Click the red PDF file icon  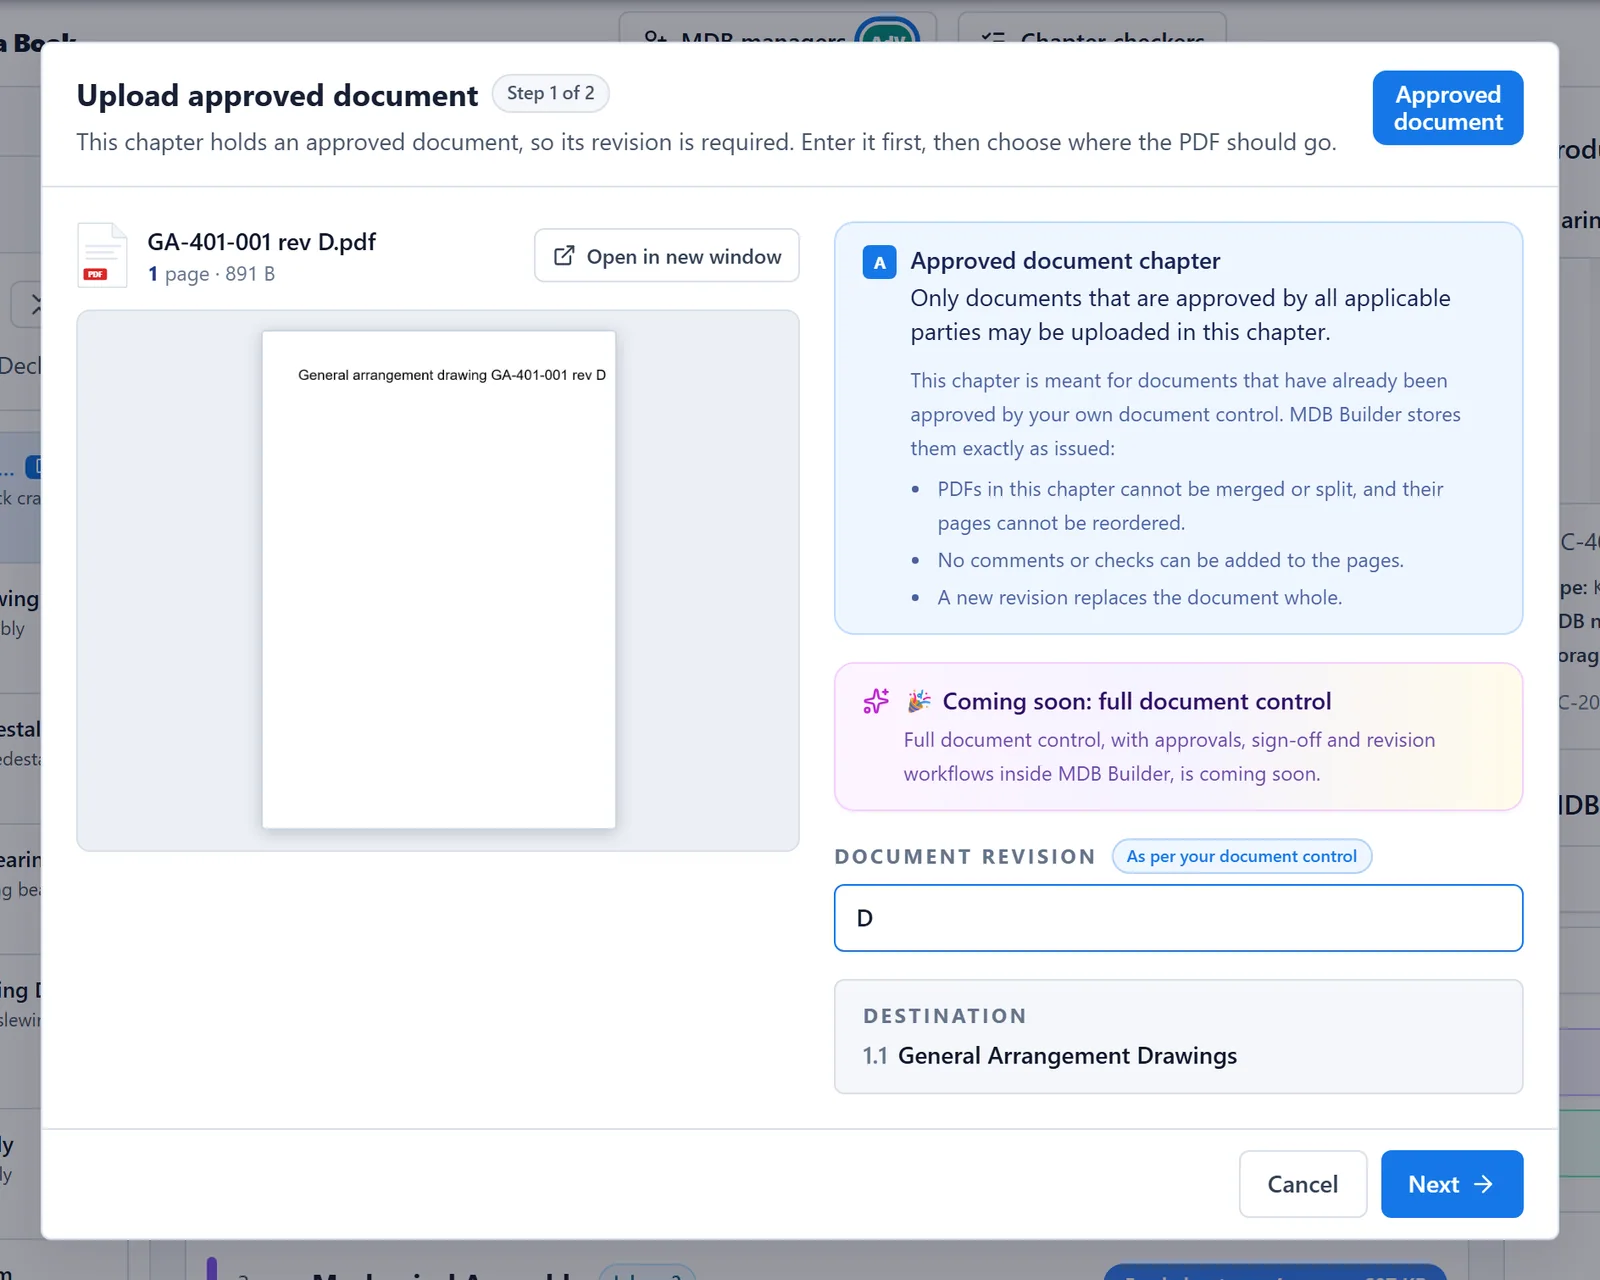[102, 255]
